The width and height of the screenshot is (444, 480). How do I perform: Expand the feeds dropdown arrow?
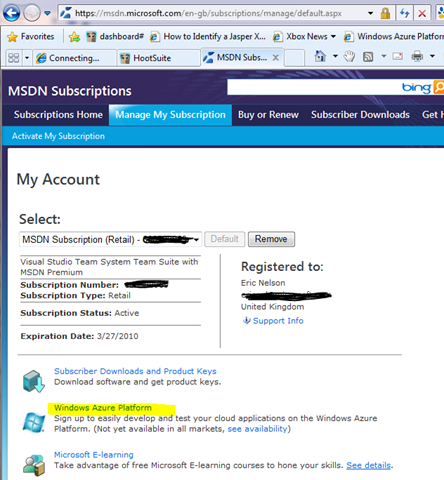(384, 56)
